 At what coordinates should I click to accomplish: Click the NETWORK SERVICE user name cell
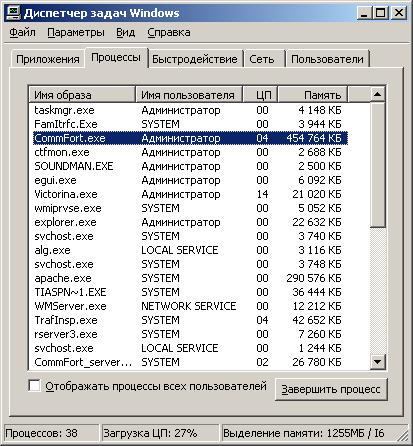[x=189, y=306]
